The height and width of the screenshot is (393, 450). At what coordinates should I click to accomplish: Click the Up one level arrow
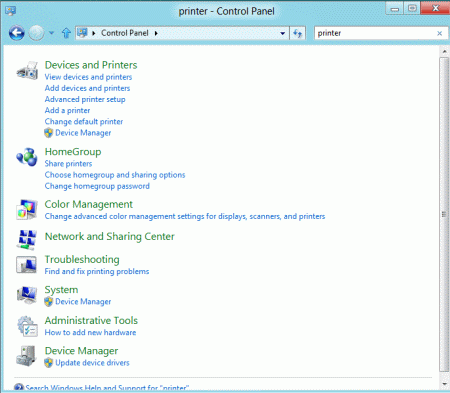click(66, 33)
